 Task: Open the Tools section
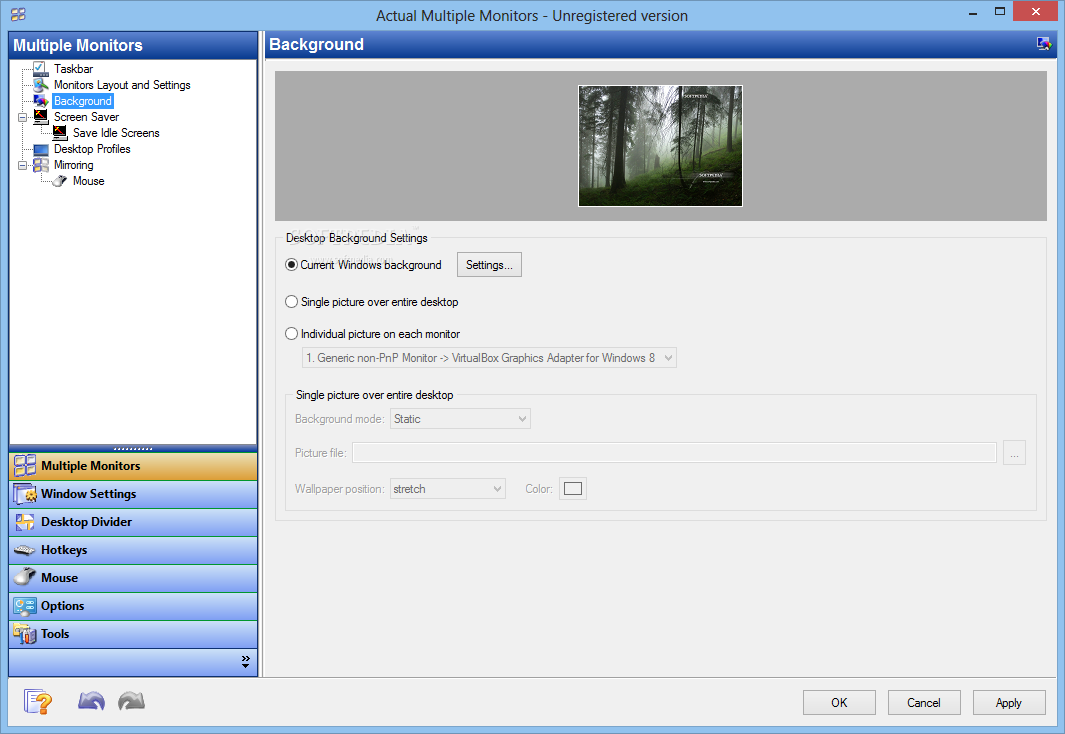tap(133, 634)
